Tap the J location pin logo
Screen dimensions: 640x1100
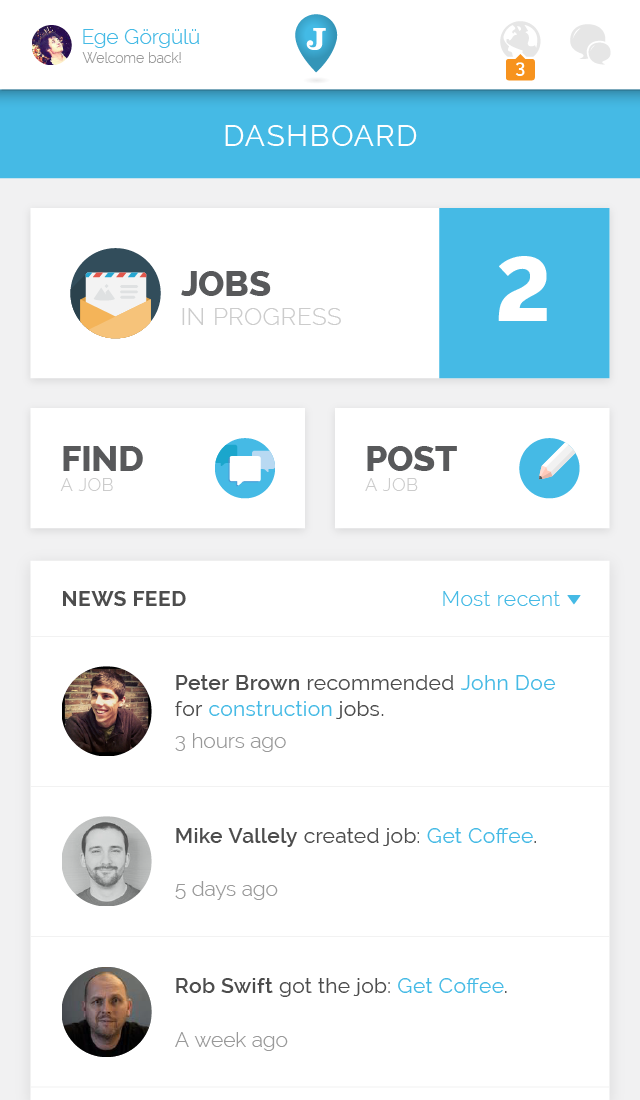pos(316,43)
